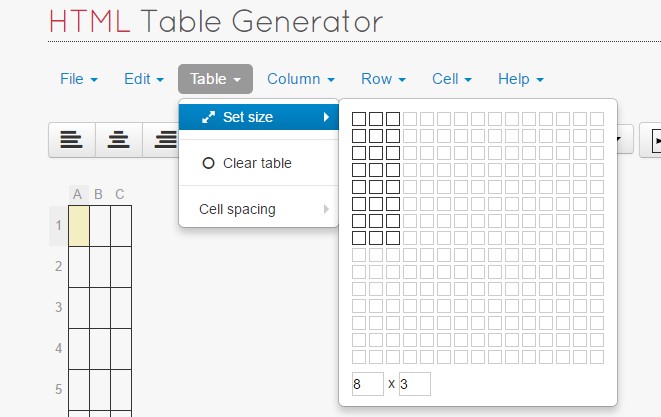Image resolution: width=661 pixels, height=417 pixels.
Task: Collapse the open Table menu
Action: (x=216, y=79)
